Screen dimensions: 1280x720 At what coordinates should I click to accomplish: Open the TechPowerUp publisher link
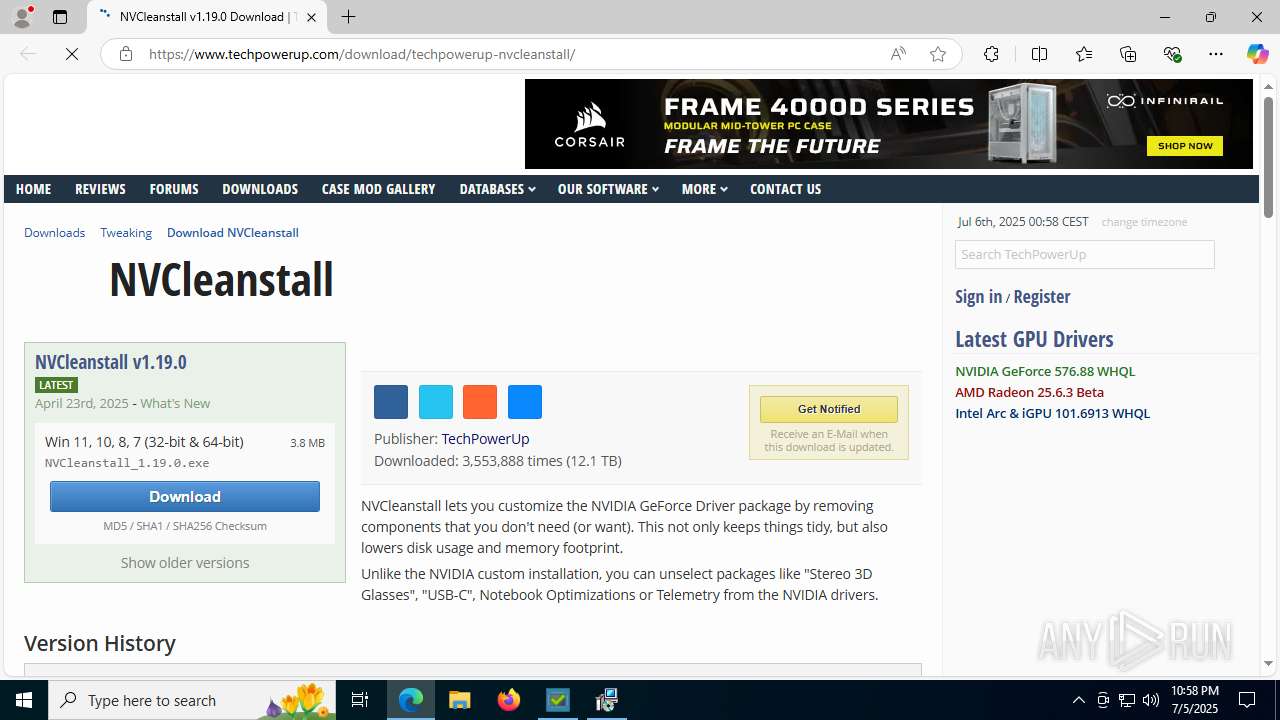[x=485, y=439]
